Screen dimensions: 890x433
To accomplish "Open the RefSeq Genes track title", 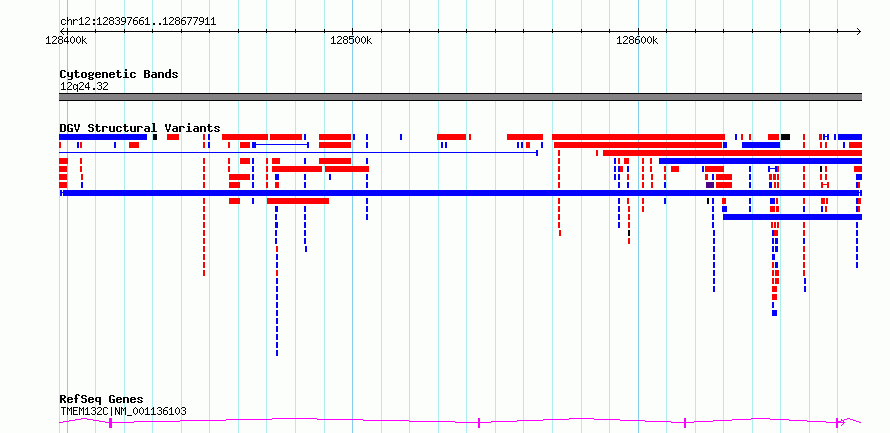I will pyautogui.click(x=101, y=399).
